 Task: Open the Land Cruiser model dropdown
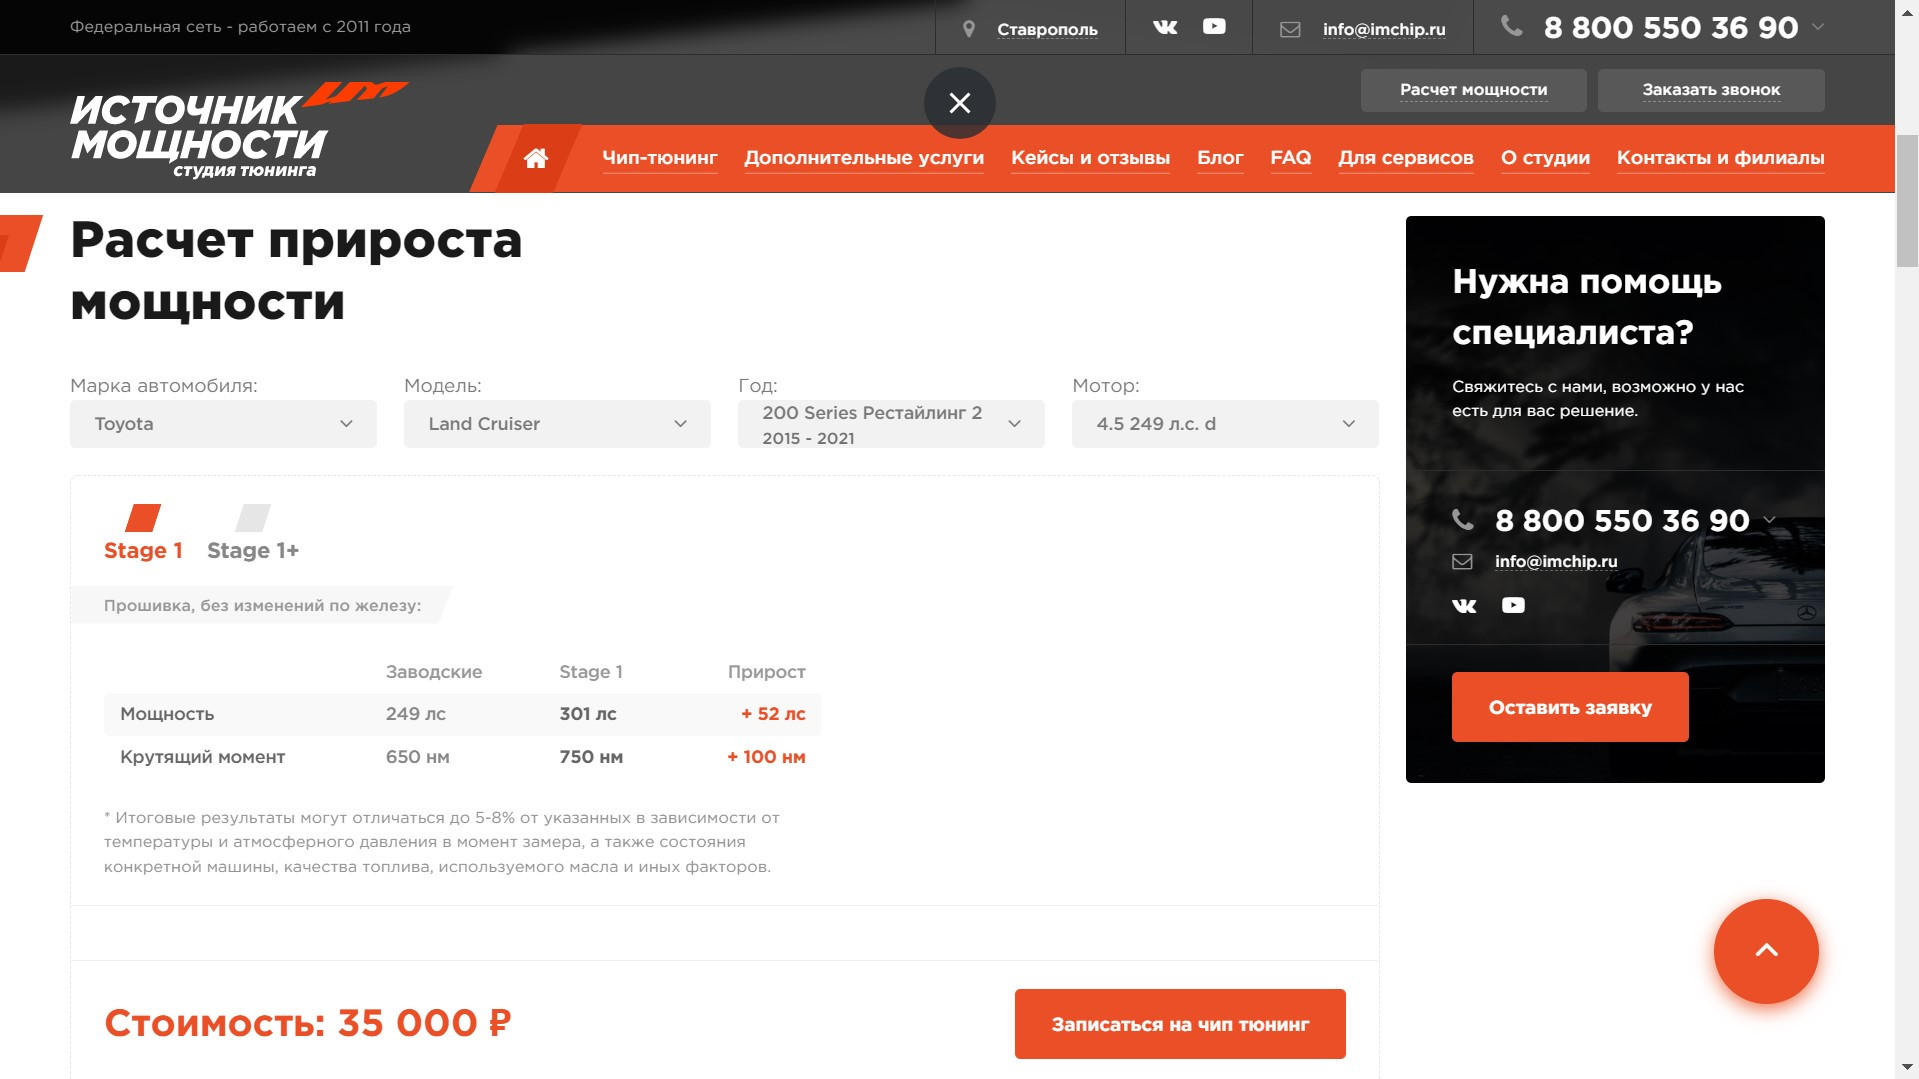[x=557, y=424]
